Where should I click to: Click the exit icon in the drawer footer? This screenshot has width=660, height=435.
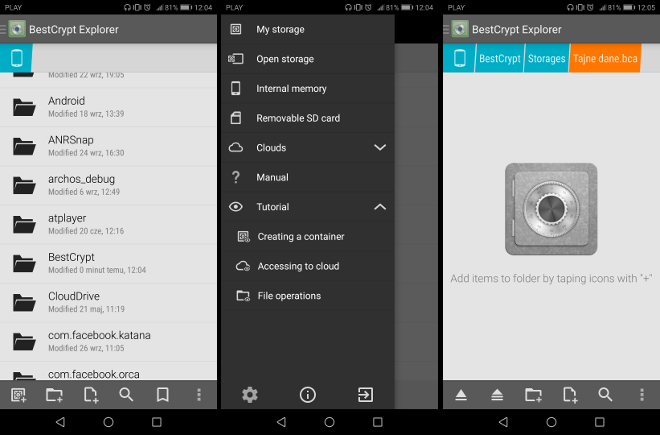click(x=365, y=395)
